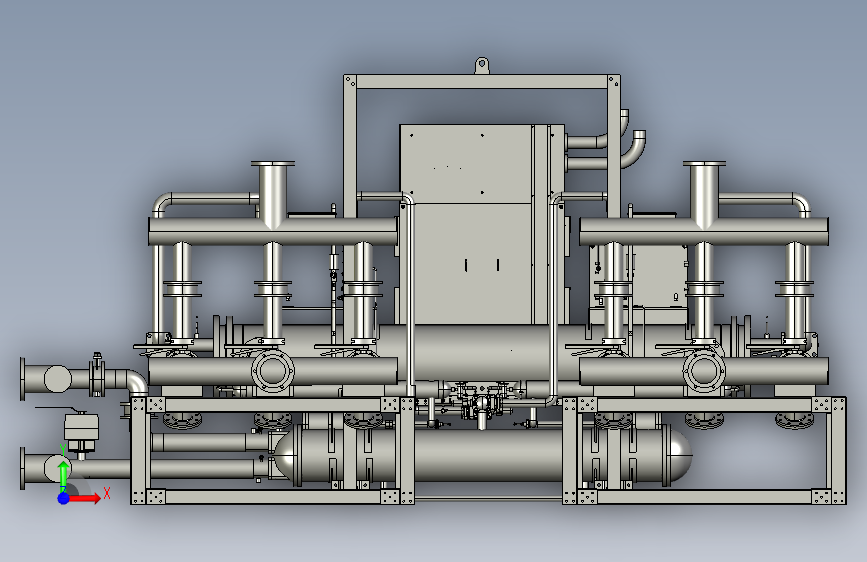Select the valve actuator box at lower left
867x562 pixels.
[81, 427]
